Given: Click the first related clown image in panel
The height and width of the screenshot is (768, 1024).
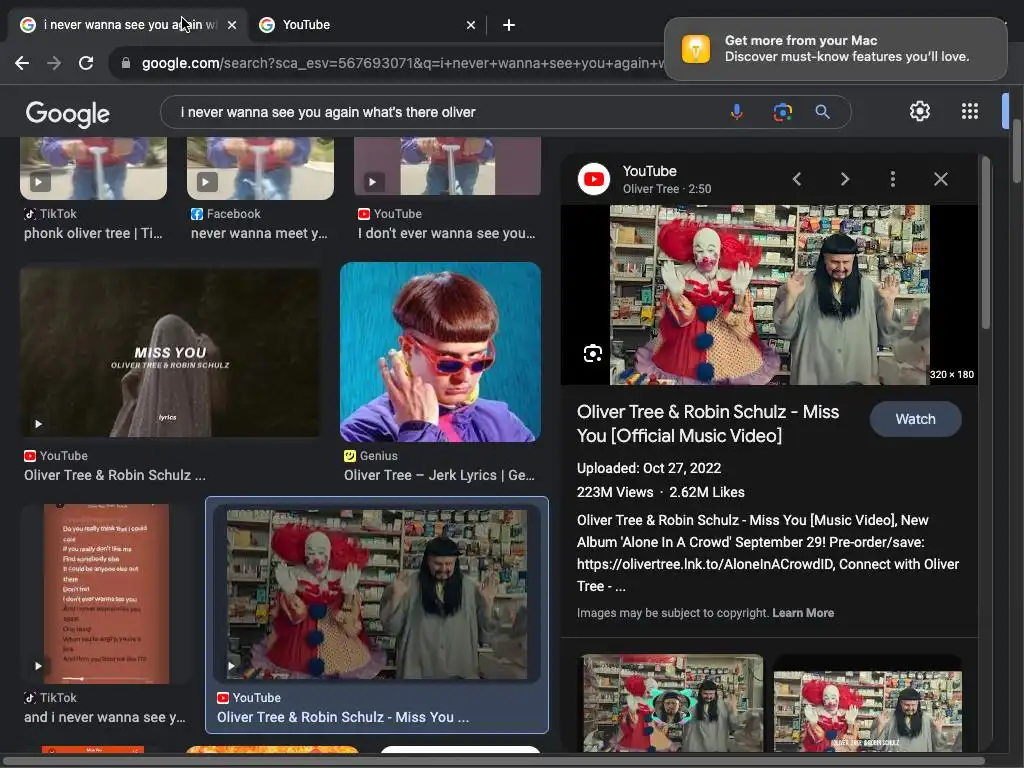Looking at the screenshot, I should [x=672, y=703].
